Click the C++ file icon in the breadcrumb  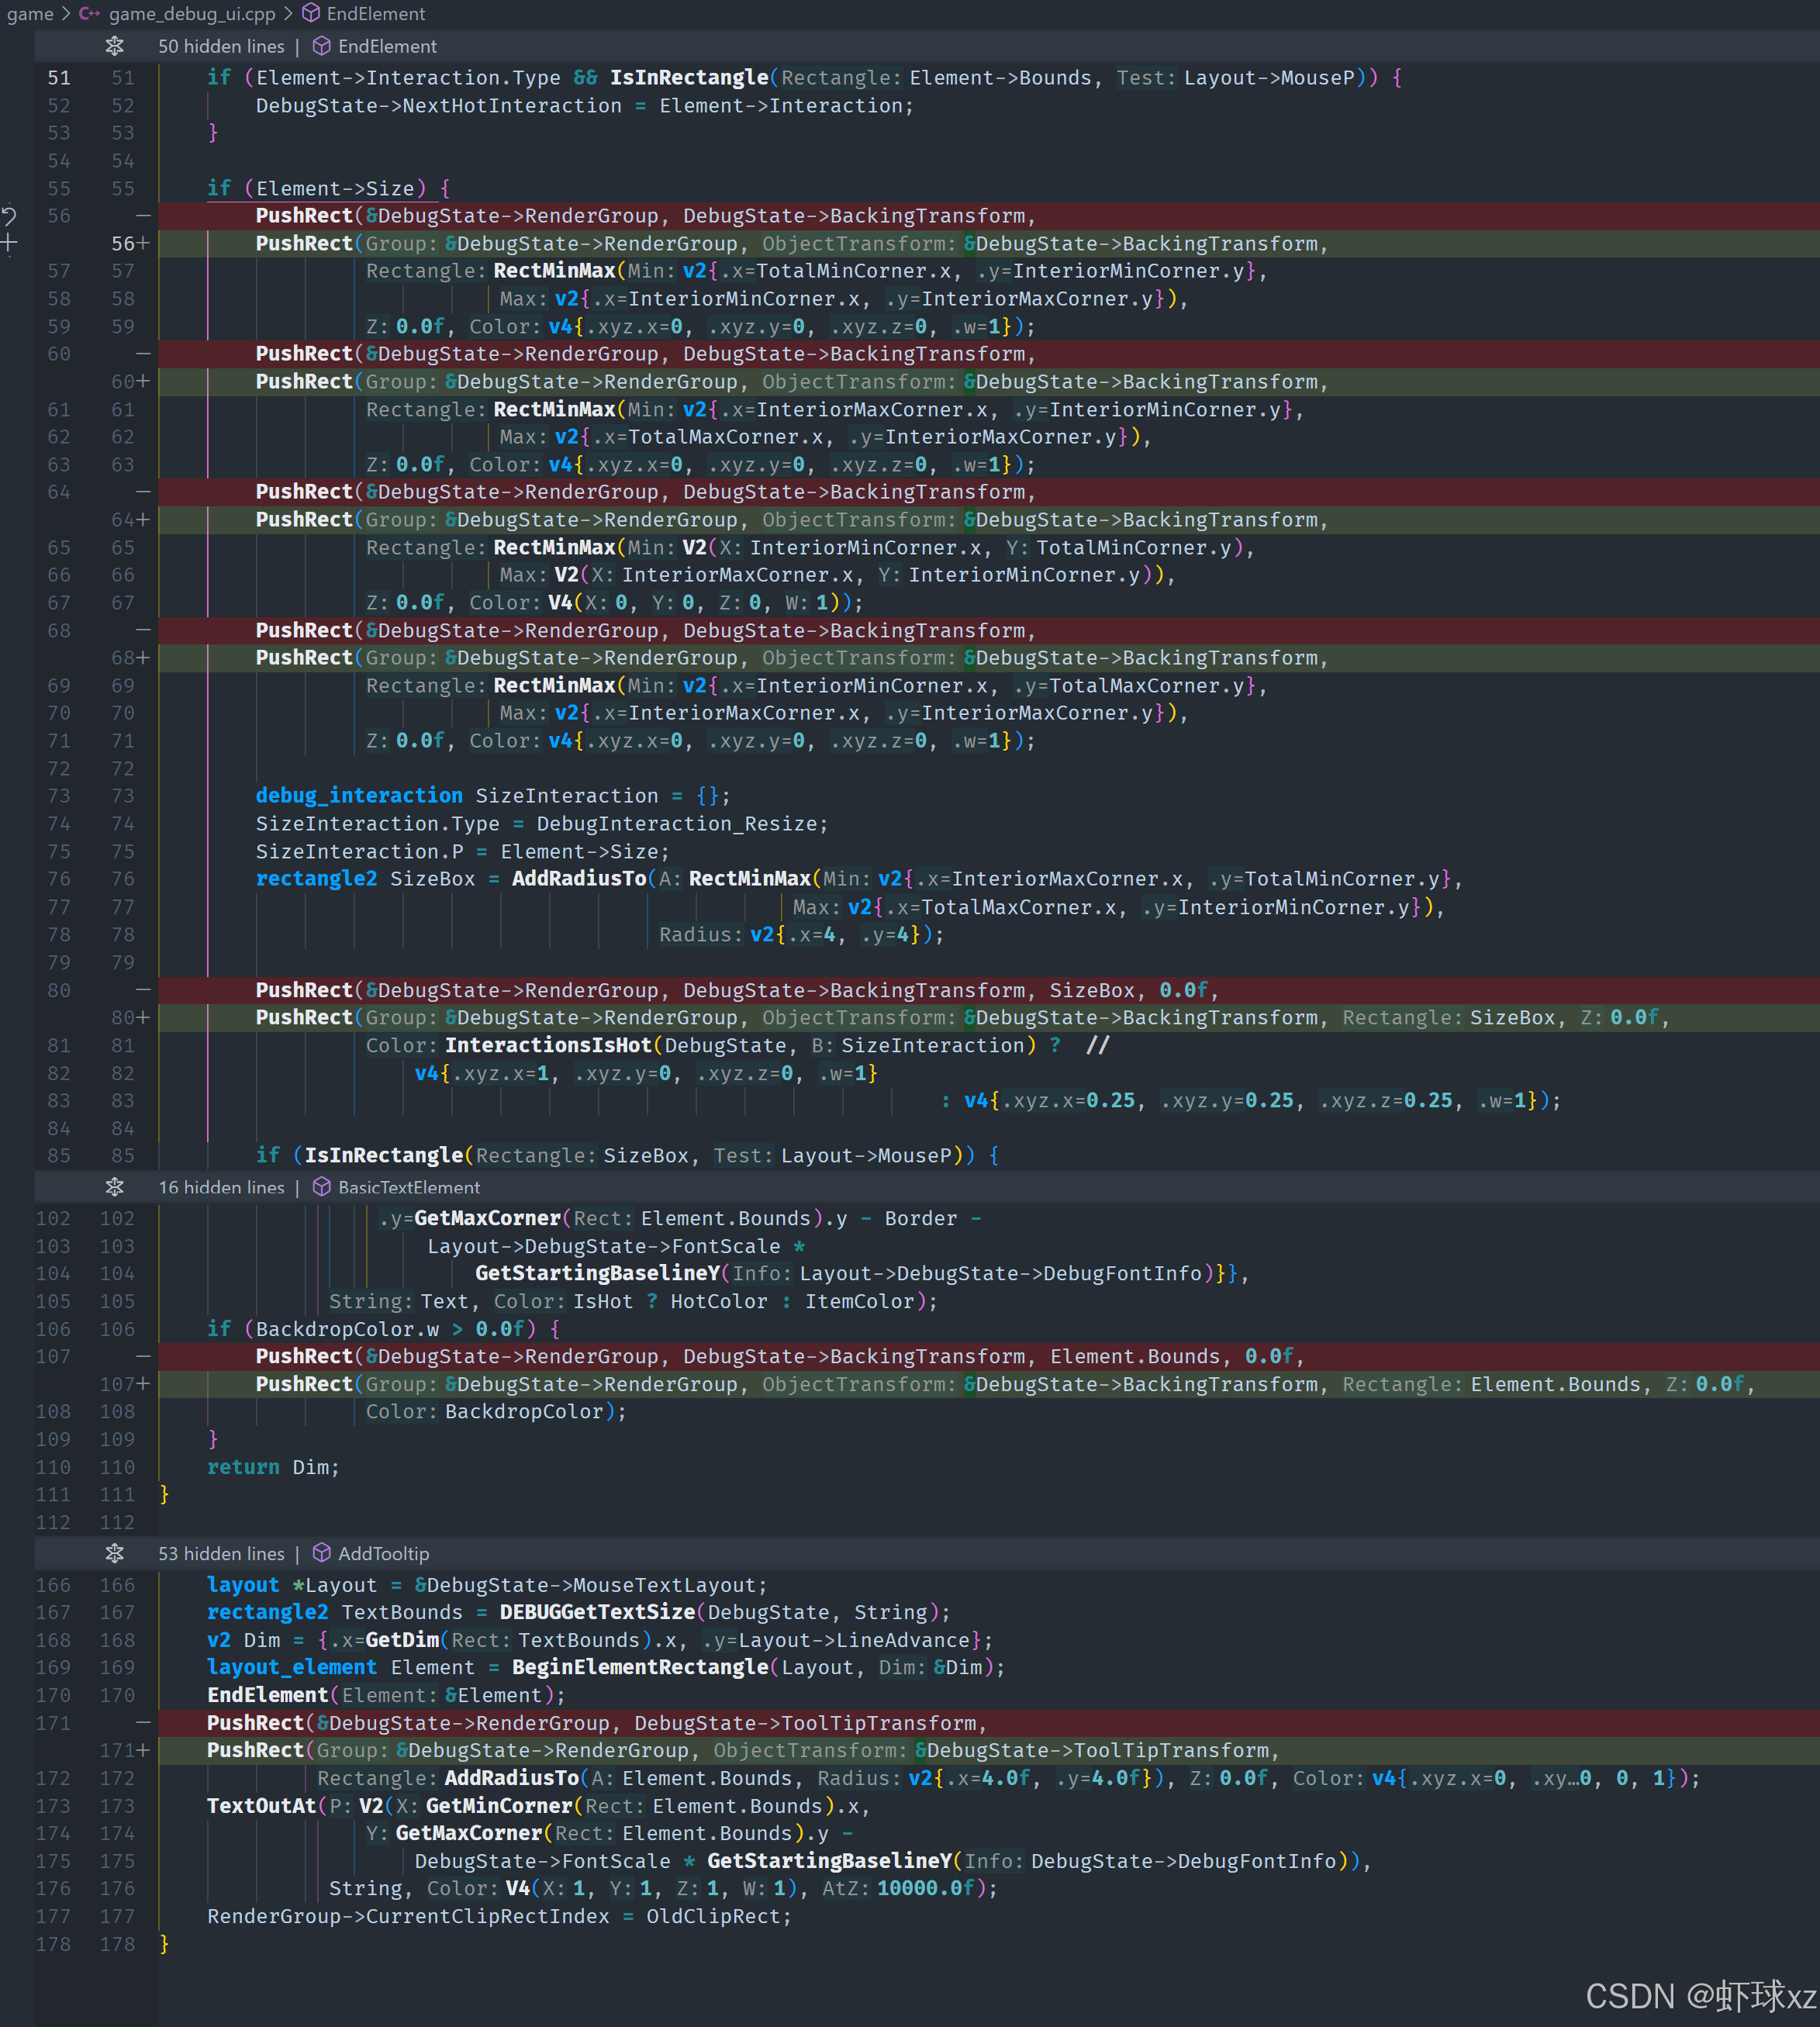[x=90, y=13]
